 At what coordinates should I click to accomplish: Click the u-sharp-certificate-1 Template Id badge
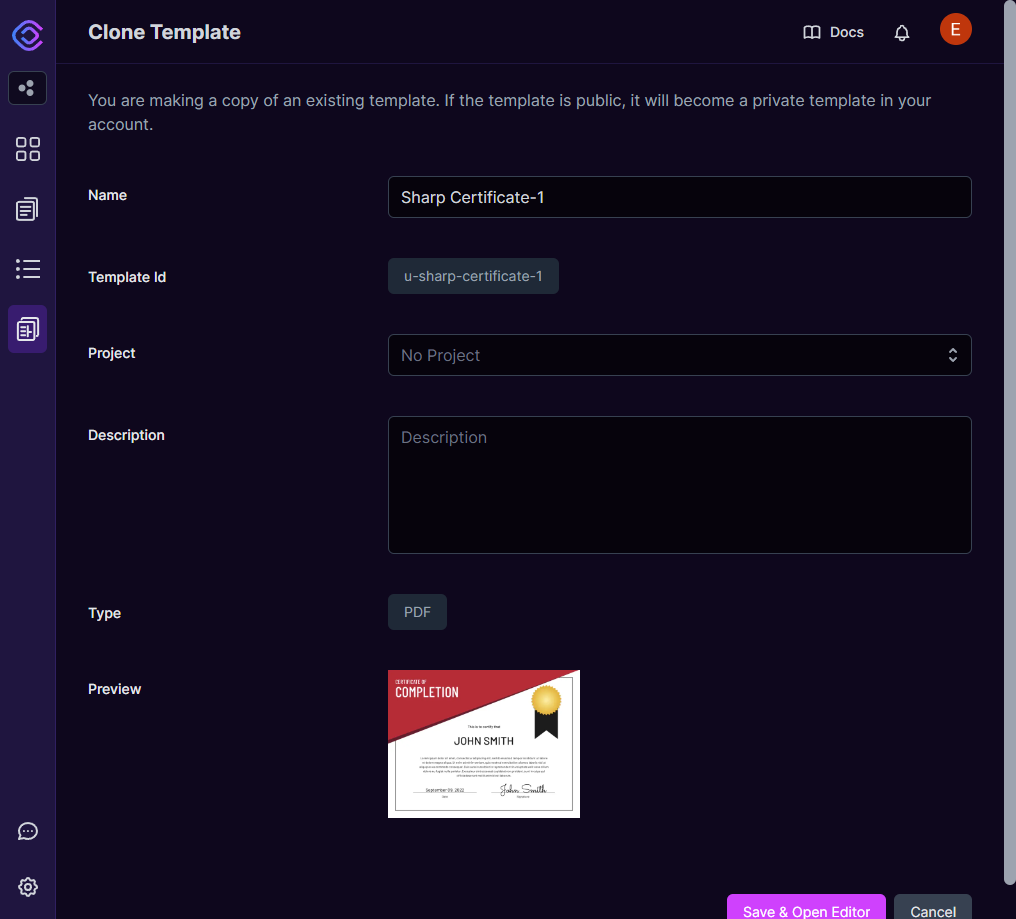[x=473, y=276]
